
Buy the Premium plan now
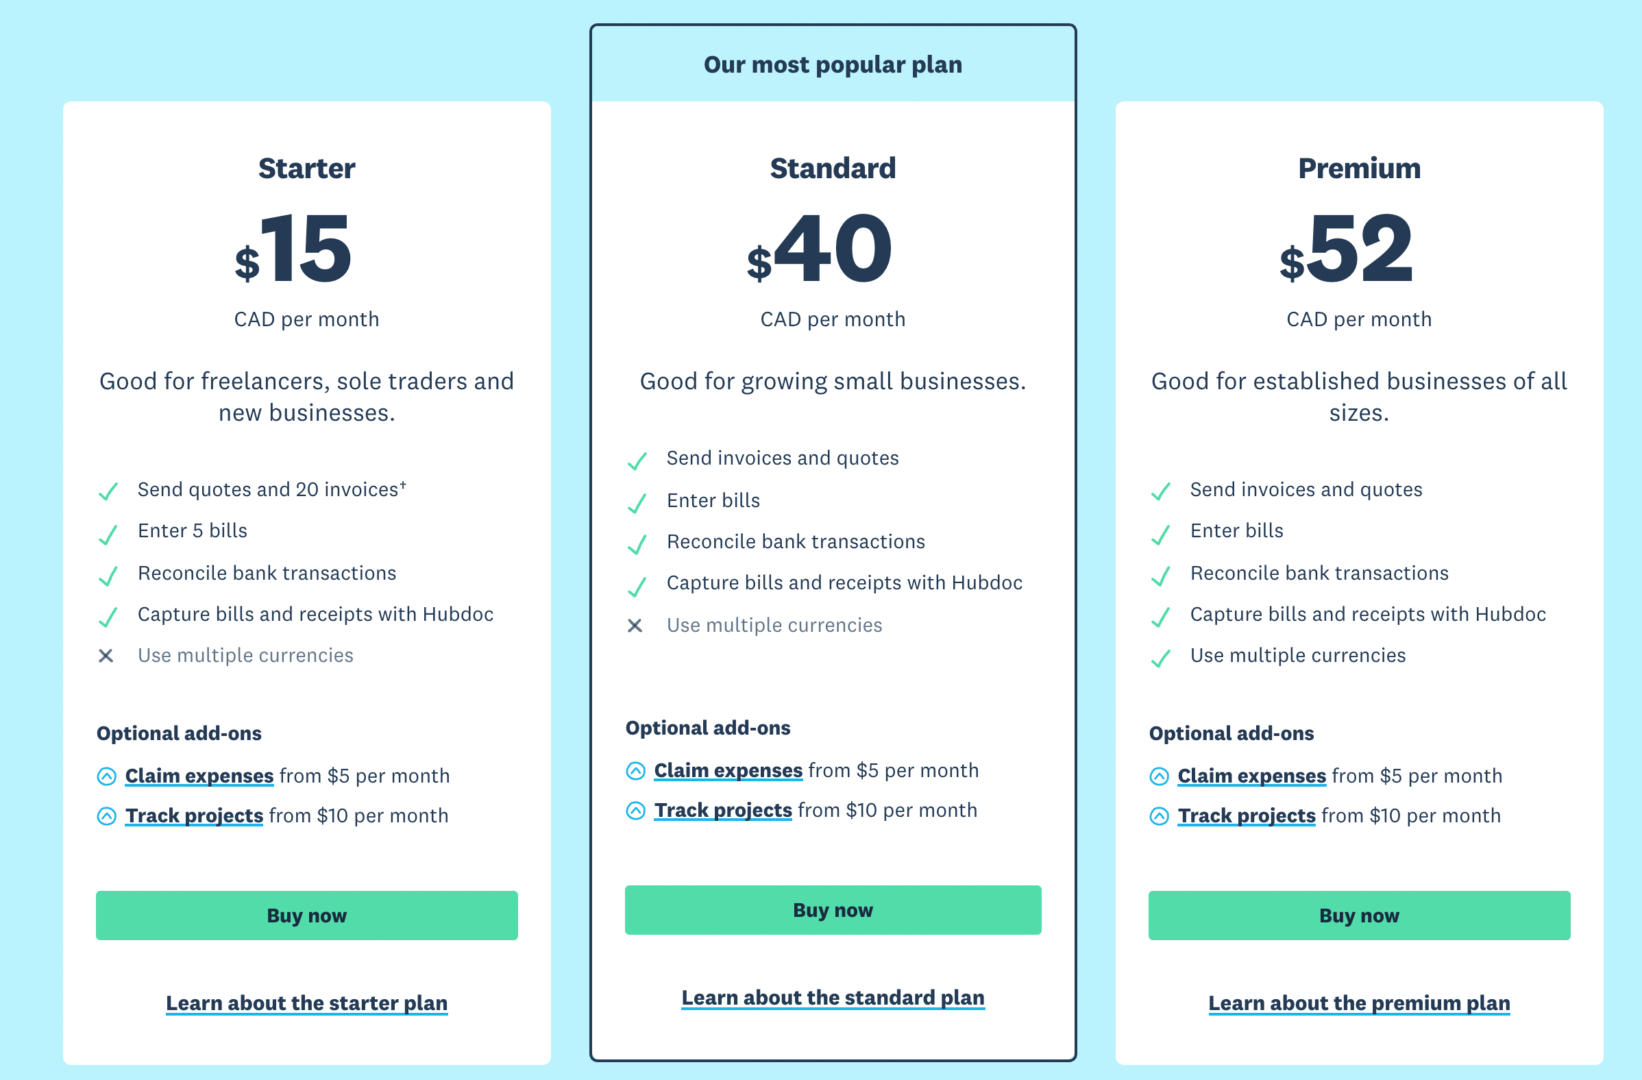(x=1359, y=915)
